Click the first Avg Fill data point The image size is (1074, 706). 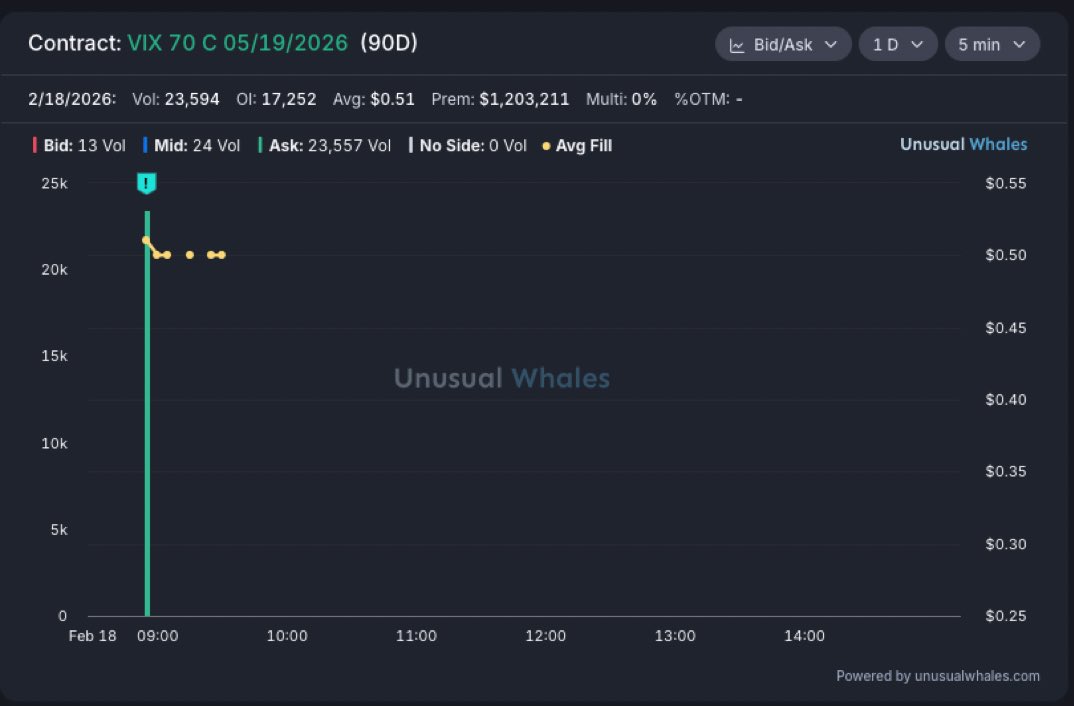click(x=146, y=240)
